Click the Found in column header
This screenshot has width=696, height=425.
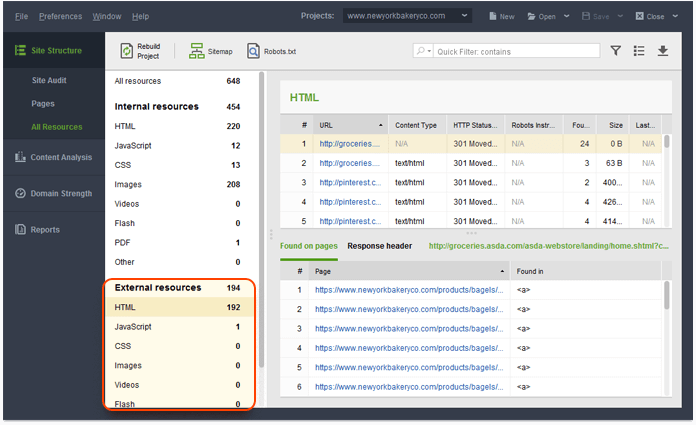point(585,271)
